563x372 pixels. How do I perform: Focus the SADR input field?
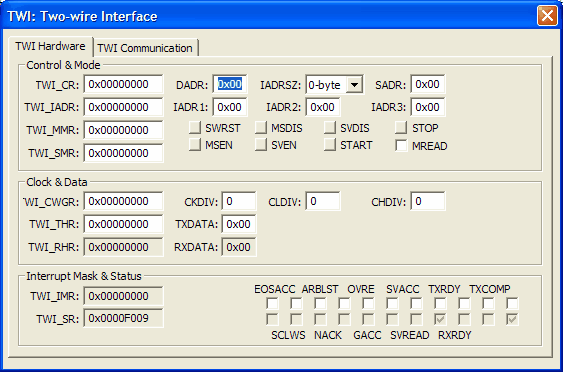428,84
